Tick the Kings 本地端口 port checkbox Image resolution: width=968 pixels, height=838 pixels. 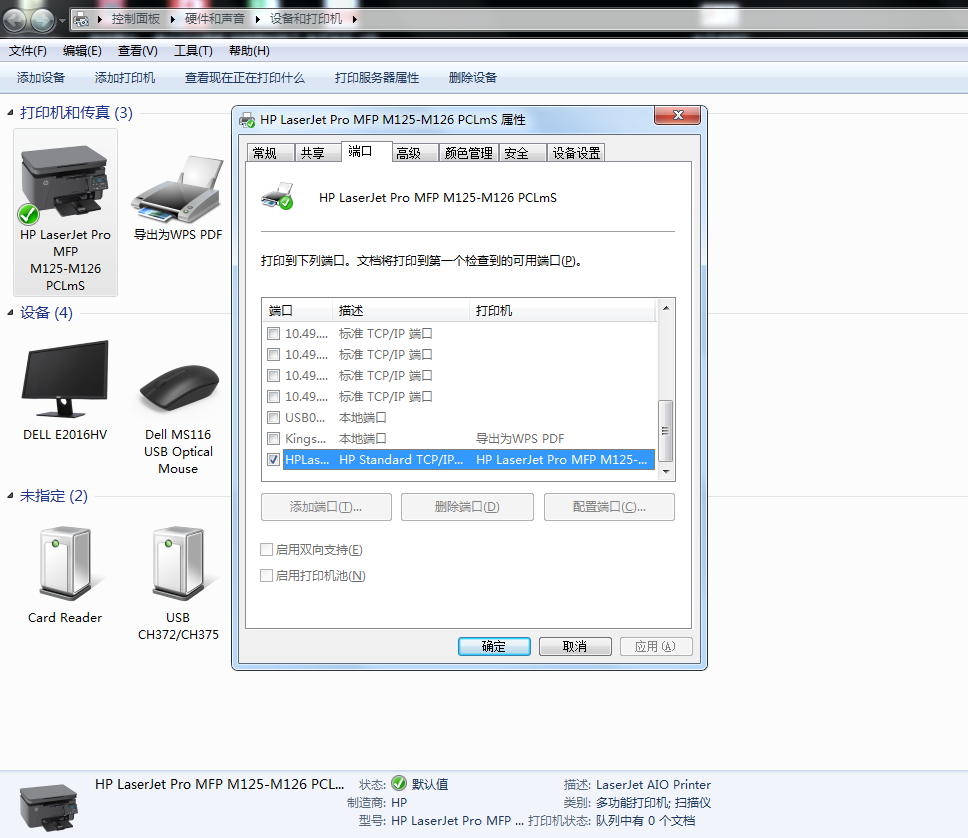[274, 439]
